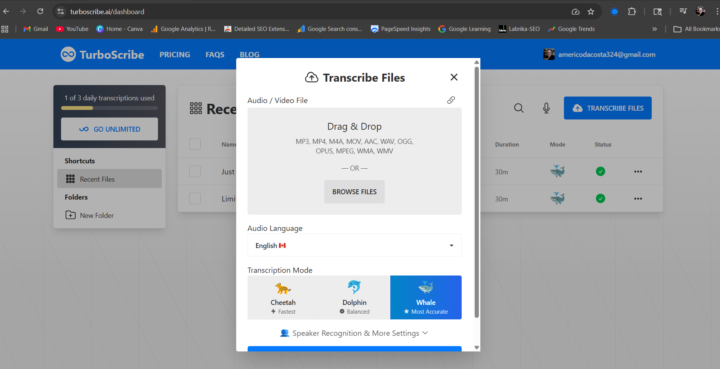Toggle checkbox for the 'Limi' file row
Image resolution: width=720 pixels, height=369 pixels.
pos(195,198)
